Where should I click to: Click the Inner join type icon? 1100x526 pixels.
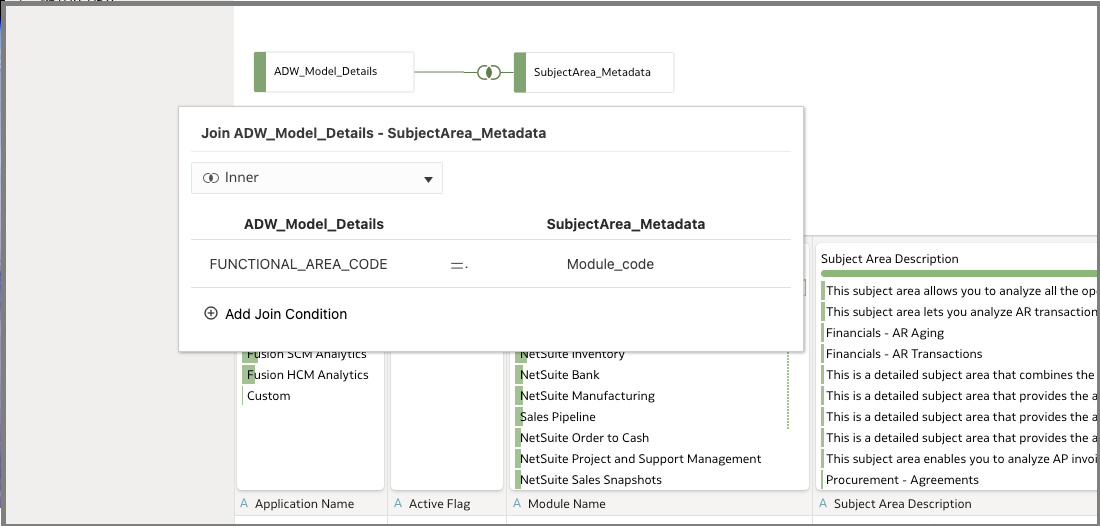click(x=211, y=178)
